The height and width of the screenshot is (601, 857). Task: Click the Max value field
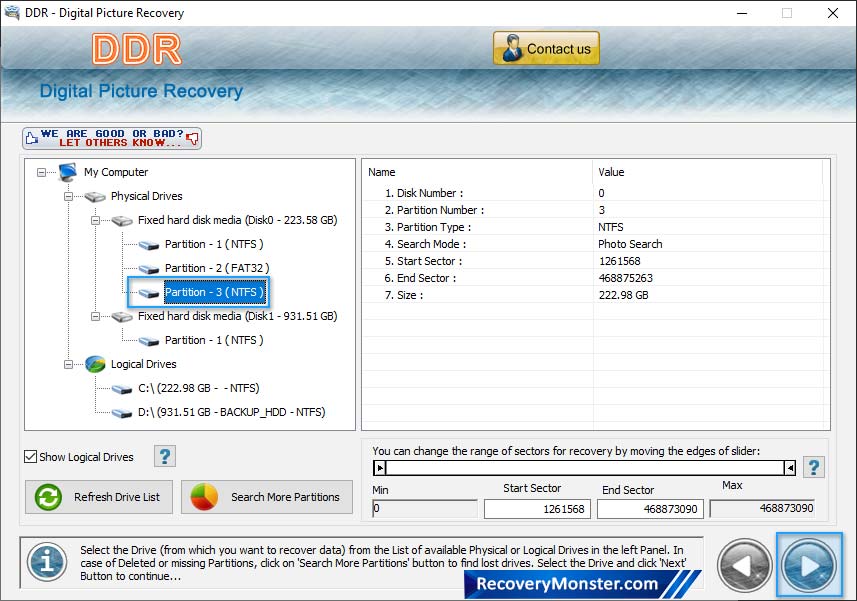tap(762, 509)
